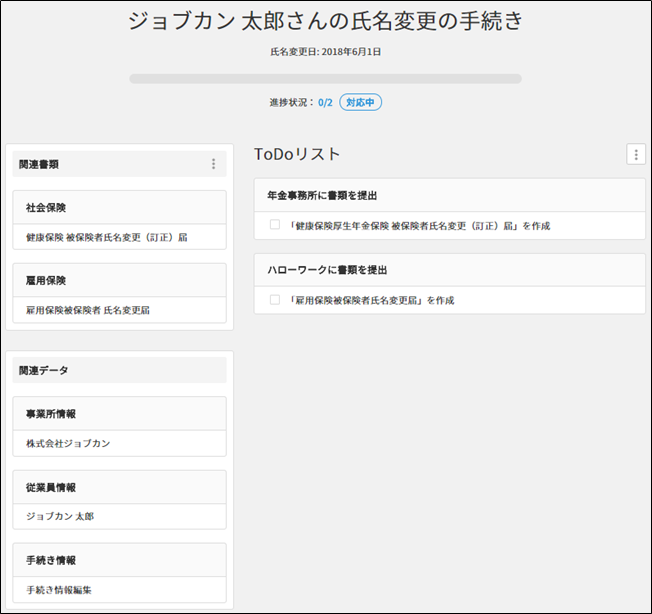Click the 手続き情報編集 link
The image size is (652, 614).
[x=60, y=590]
